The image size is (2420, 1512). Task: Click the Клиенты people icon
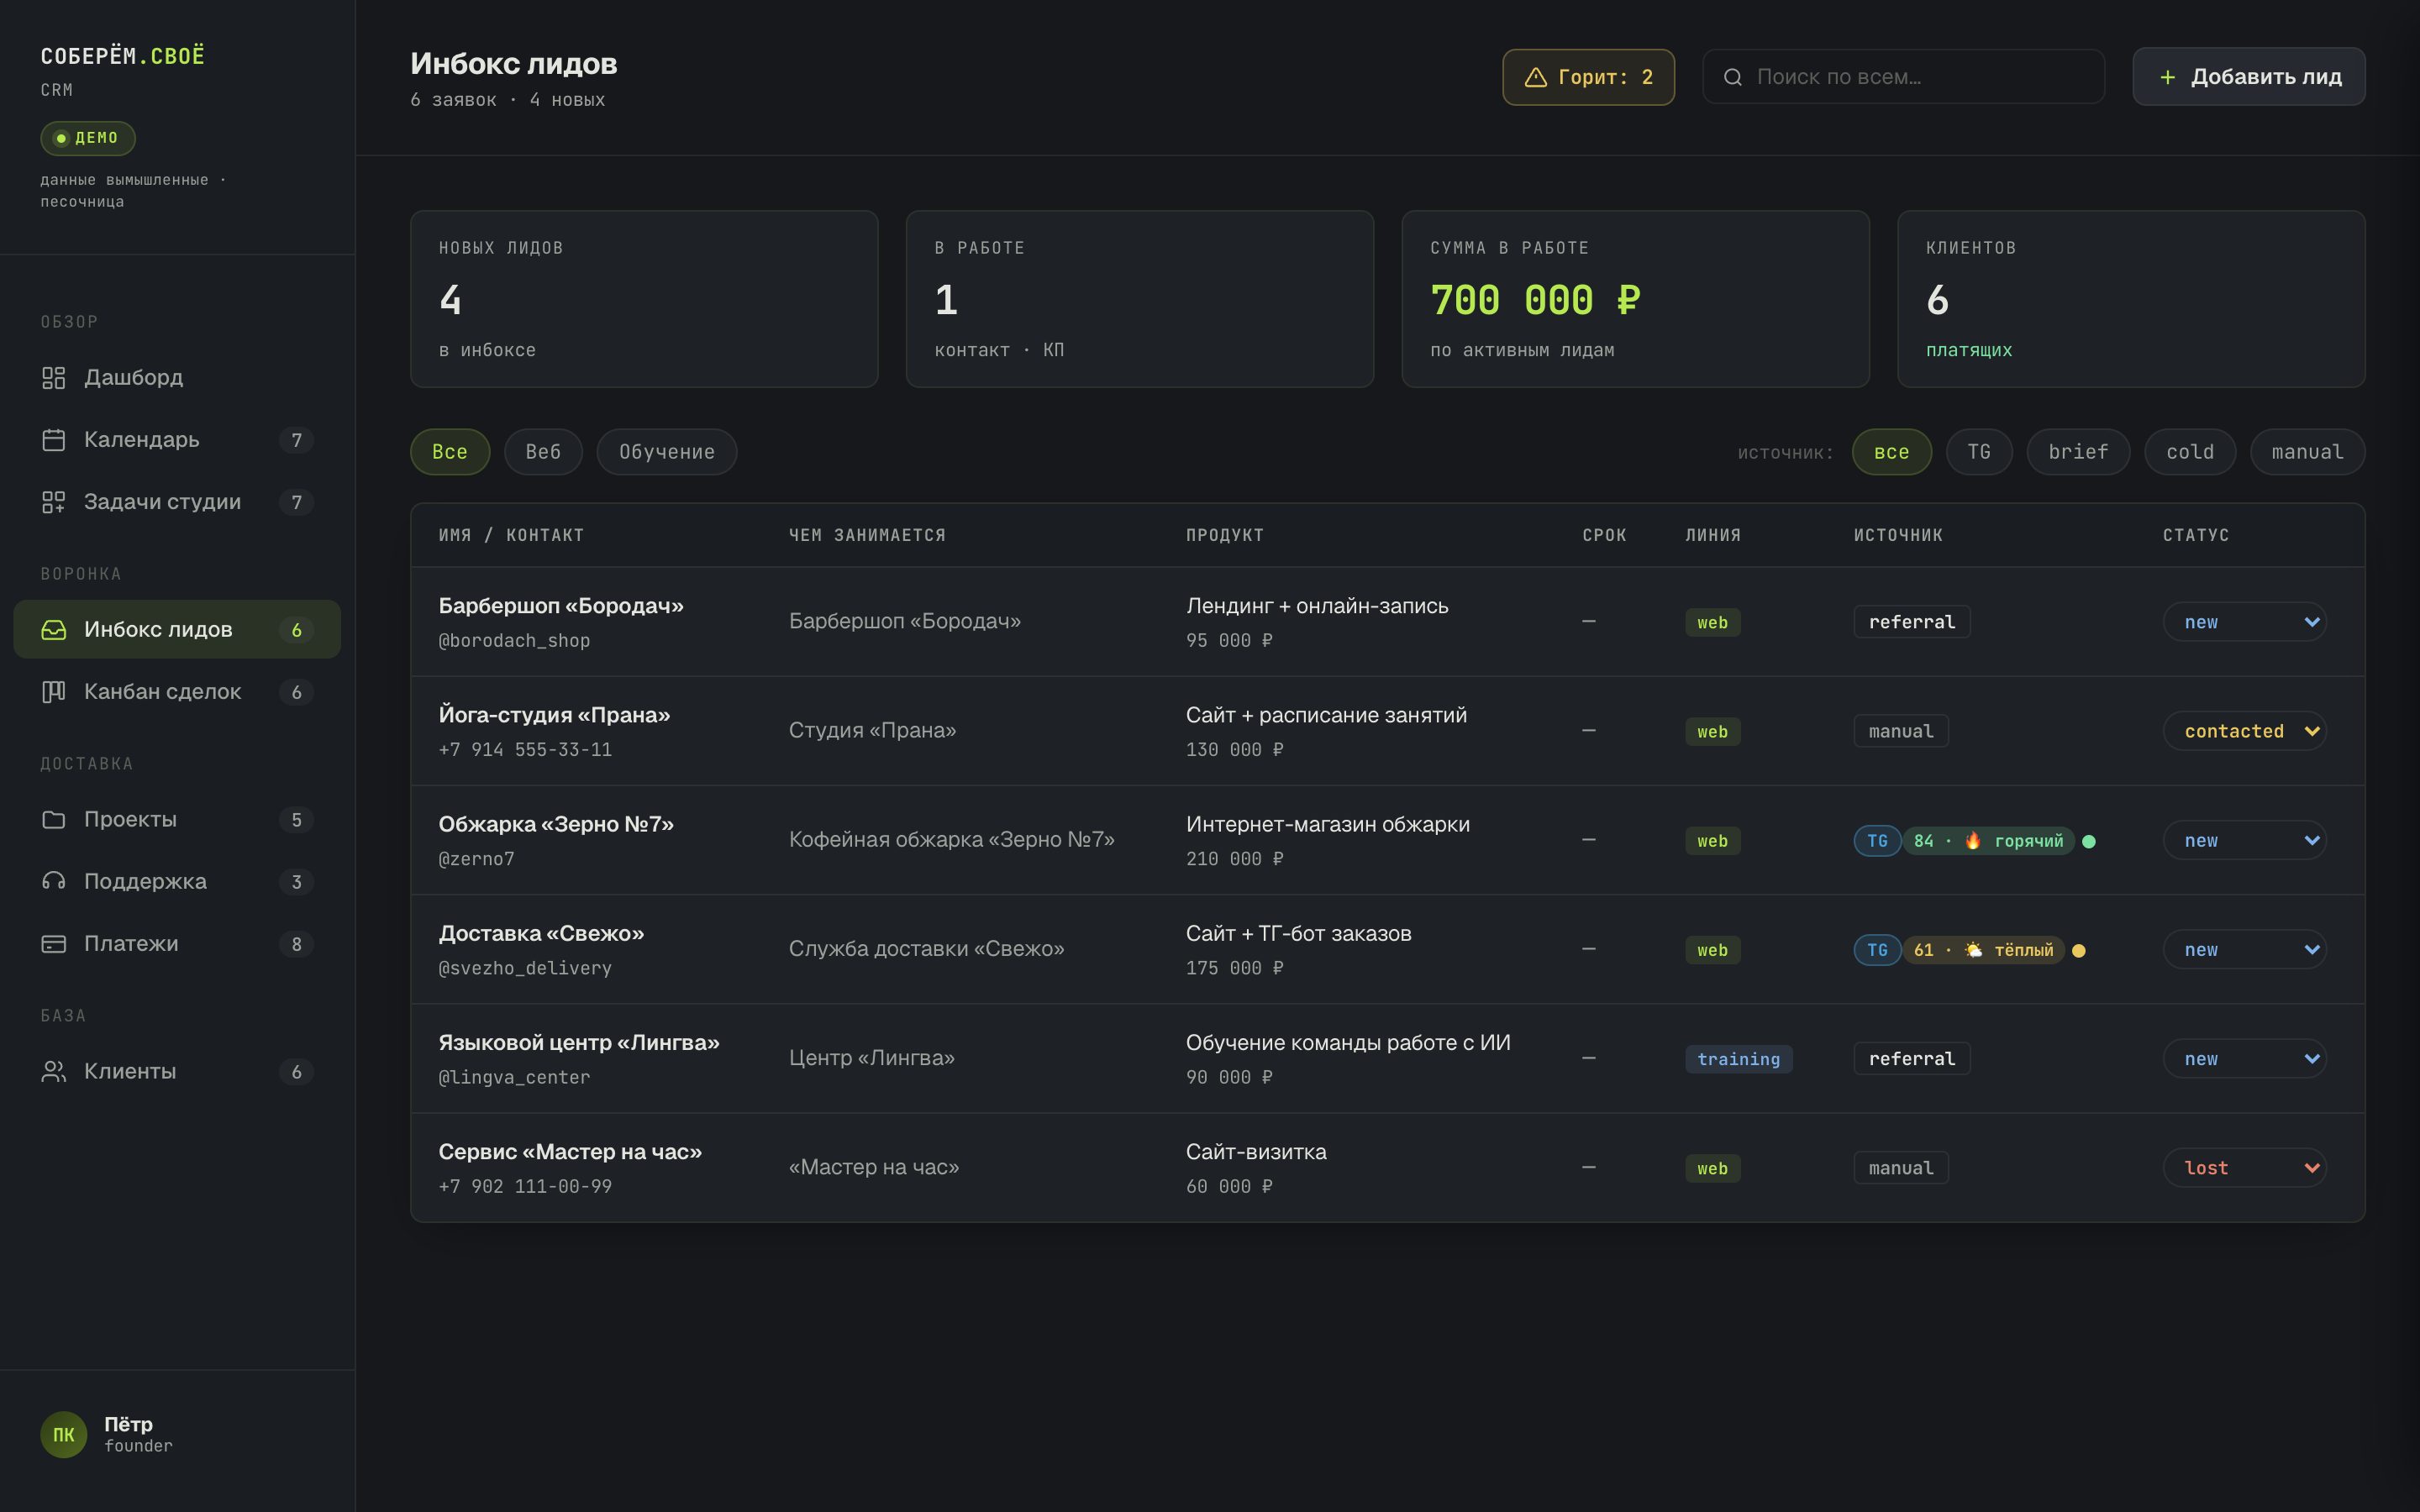point(53,1072)
